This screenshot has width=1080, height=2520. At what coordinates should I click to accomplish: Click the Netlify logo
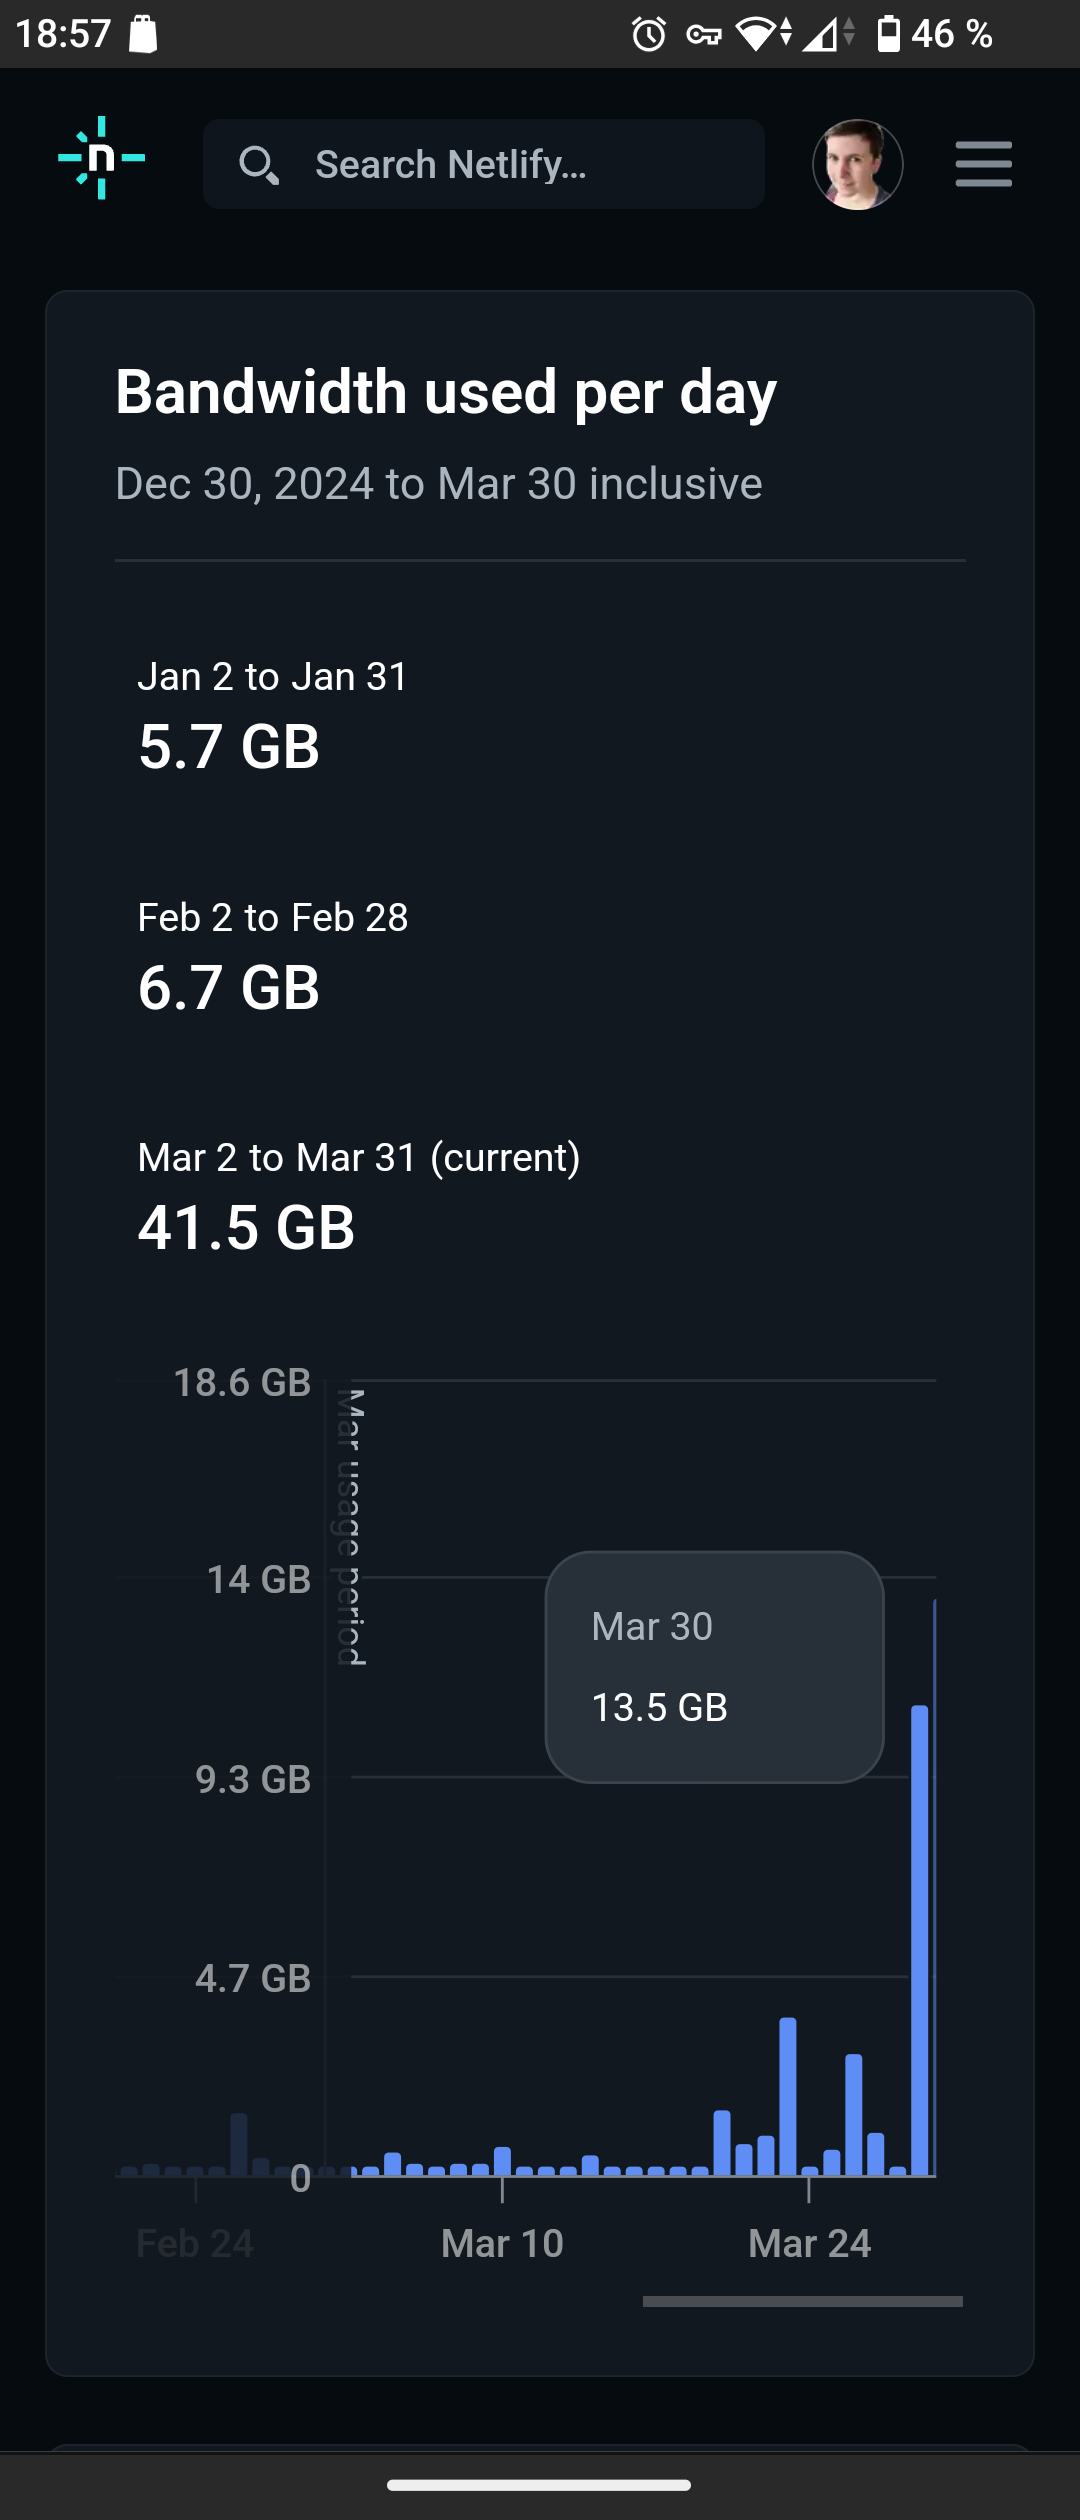coord(101,158)
